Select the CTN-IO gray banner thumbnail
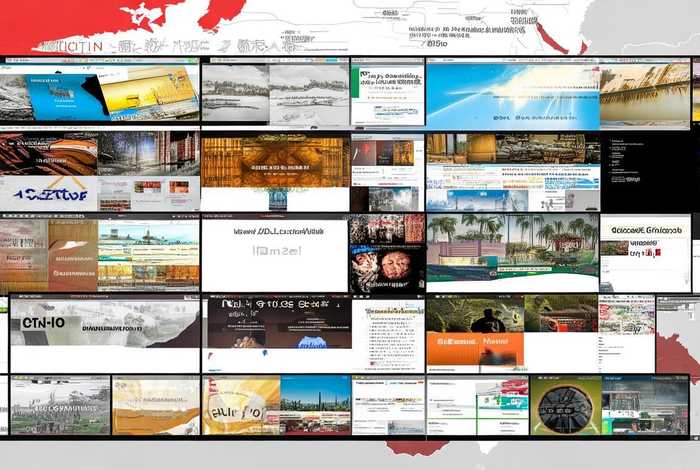 point(100,322)
